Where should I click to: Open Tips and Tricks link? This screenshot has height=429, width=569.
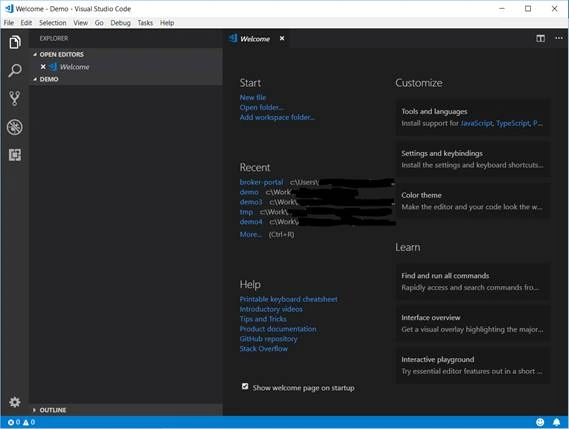(263, 319)
